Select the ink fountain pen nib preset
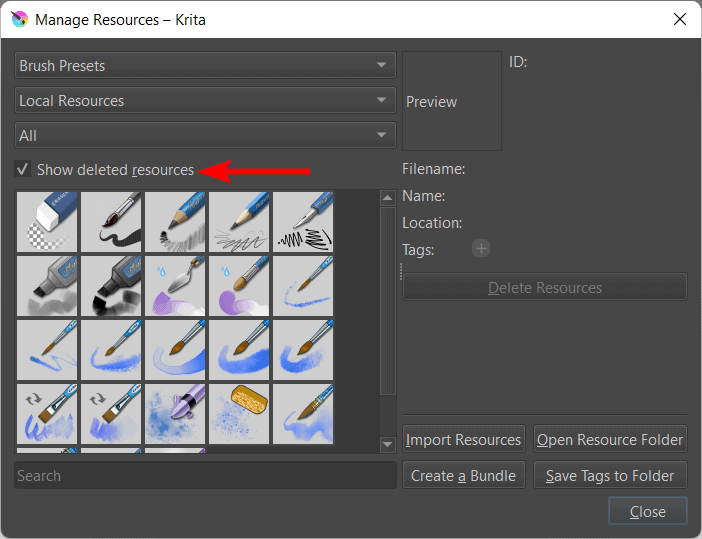702x539 pixels. pyautogui.click(x=304, y=222)
